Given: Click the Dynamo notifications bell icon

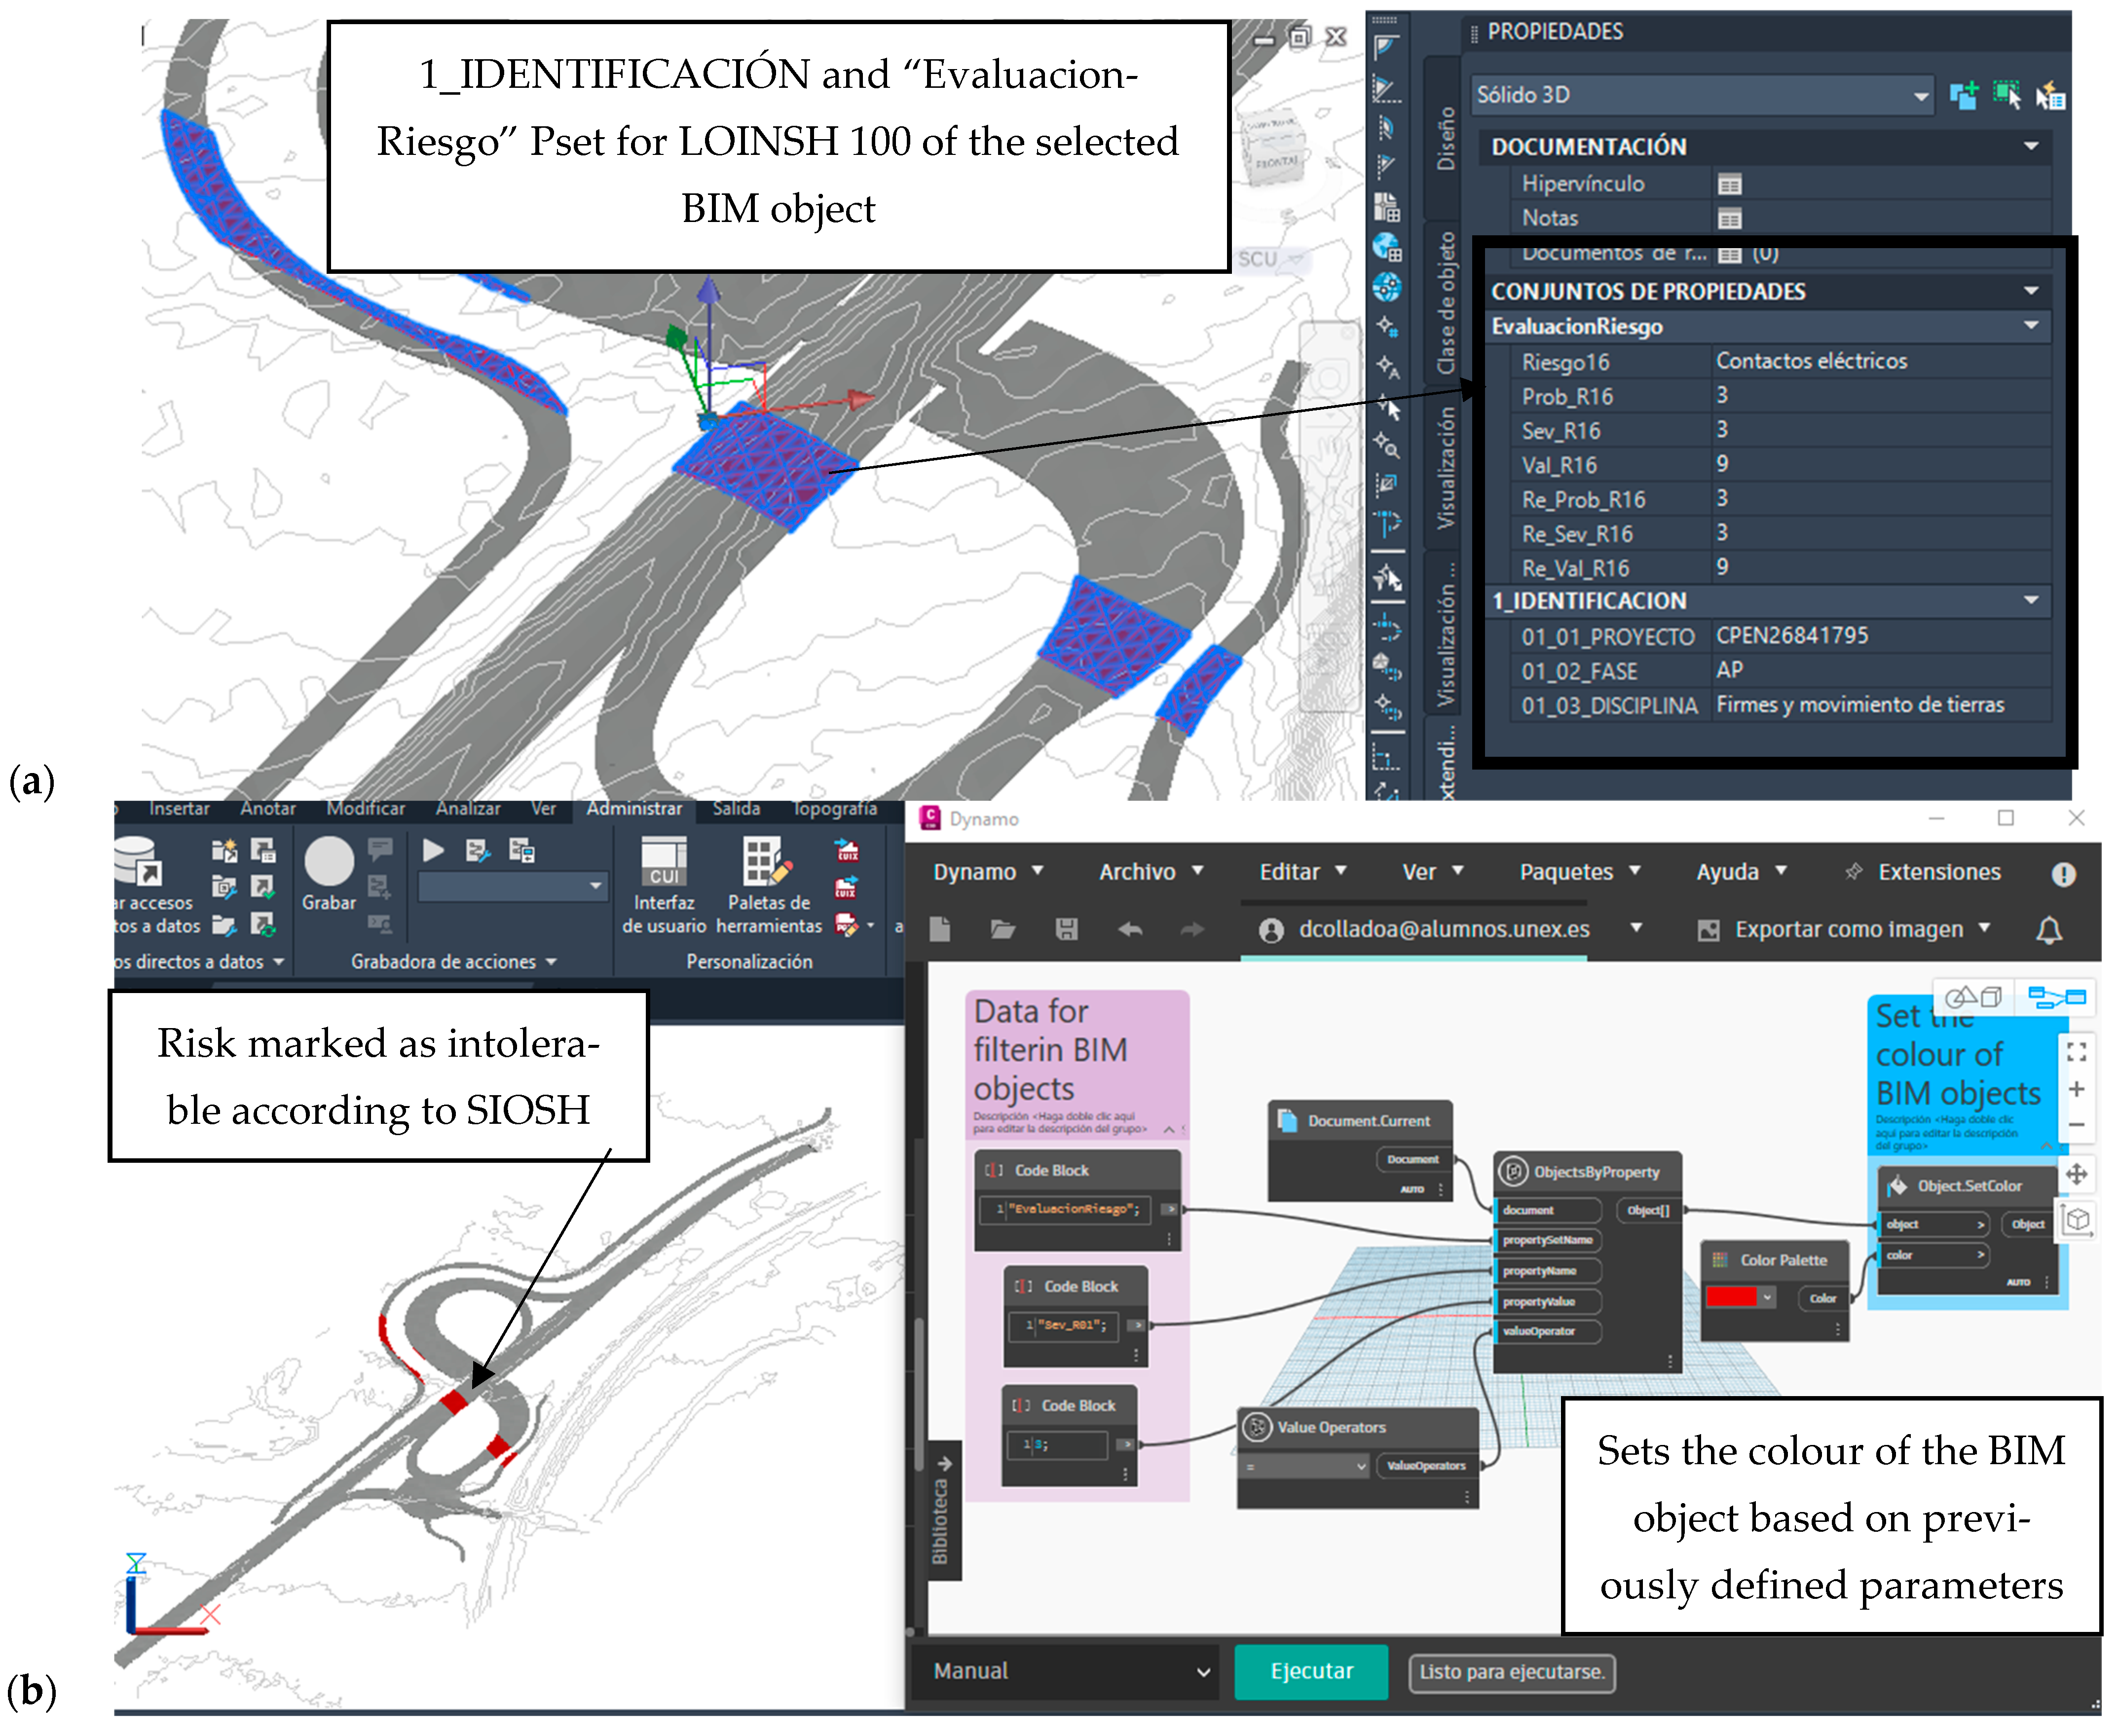Looking at the screenshot, I should pyautogui.click(x=2048, y=929).
